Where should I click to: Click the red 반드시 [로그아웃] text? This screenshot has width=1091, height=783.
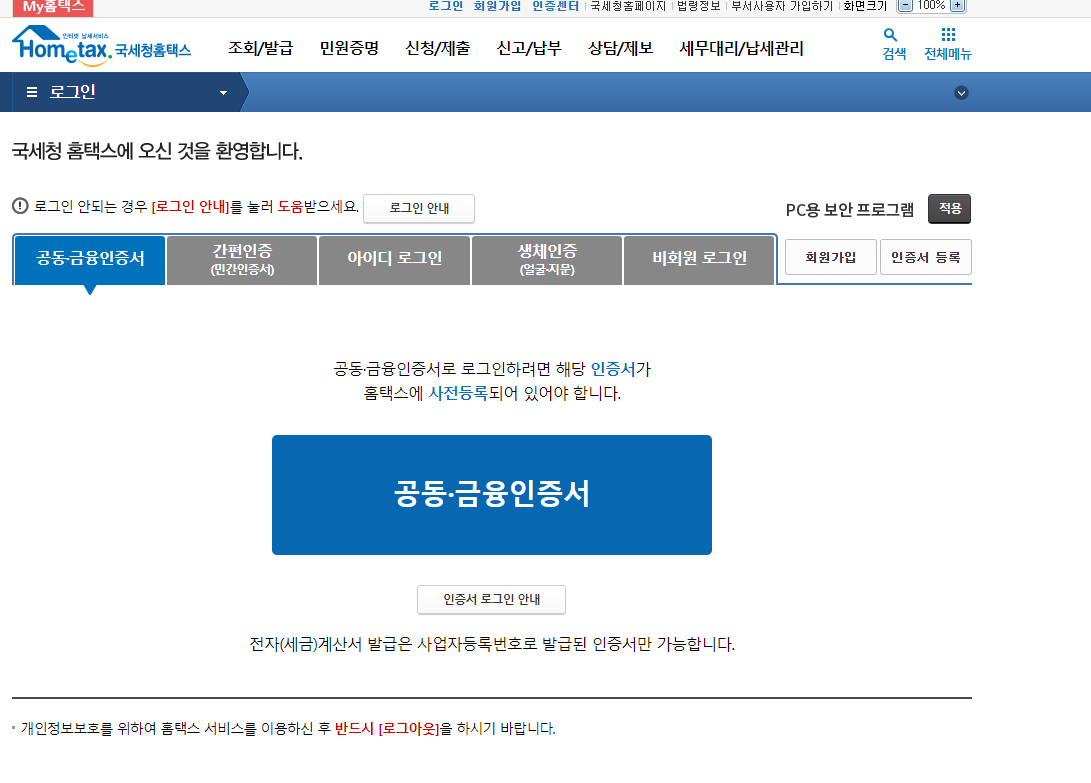tap(387, 729)
